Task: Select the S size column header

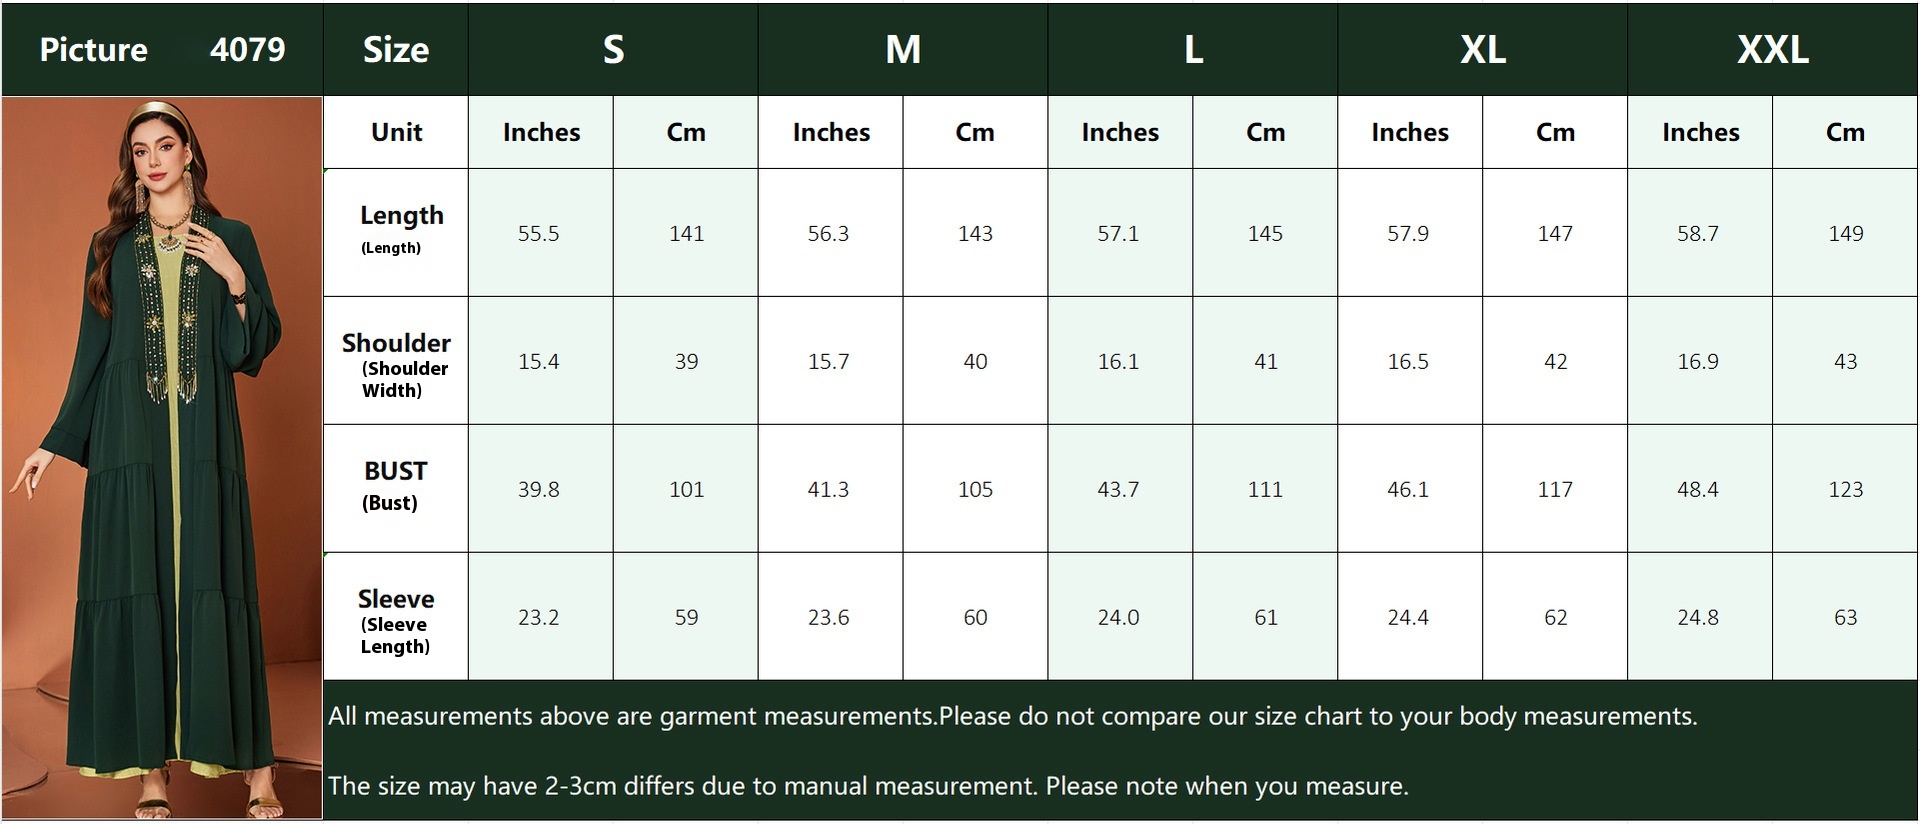Action: (613, 49)
